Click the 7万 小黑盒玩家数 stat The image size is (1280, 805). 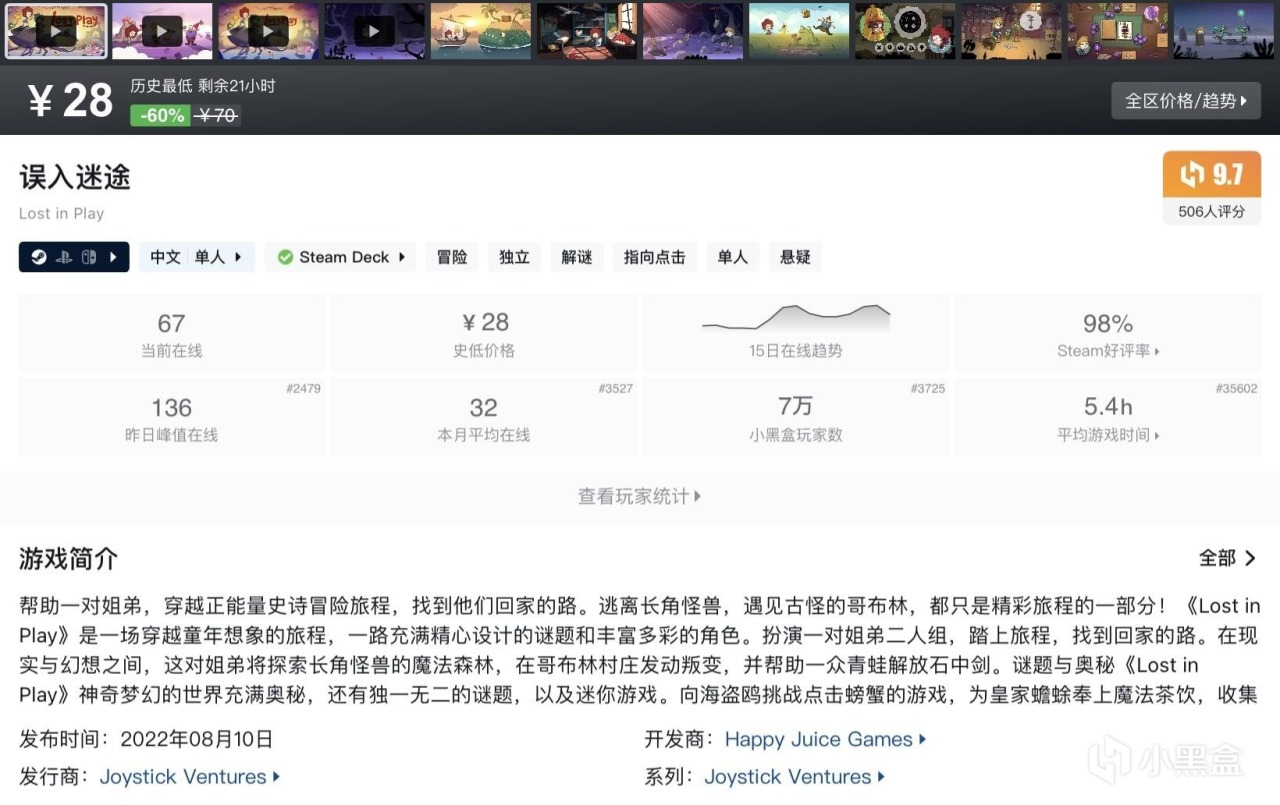click(796, 417)
